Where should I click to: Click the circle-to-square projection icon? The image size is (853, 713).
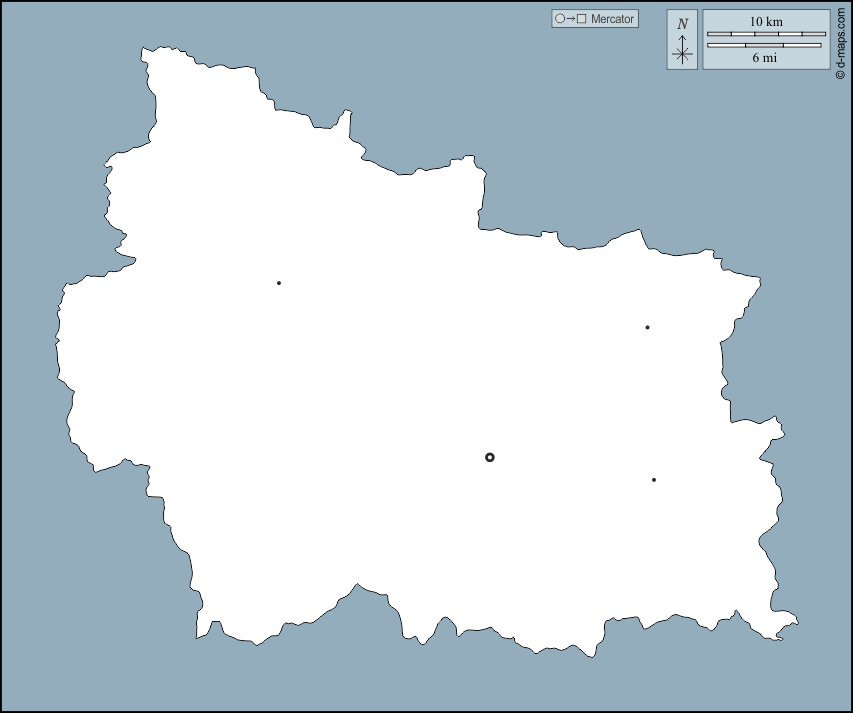click(570, 19)
